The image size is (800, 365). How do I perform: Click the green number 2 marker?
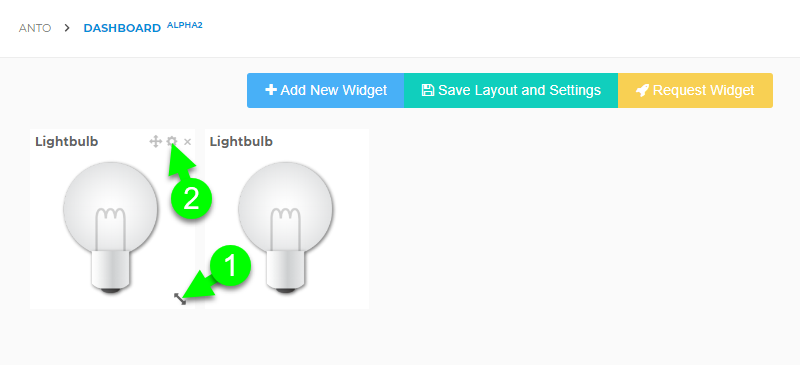(x=191, y=199)
